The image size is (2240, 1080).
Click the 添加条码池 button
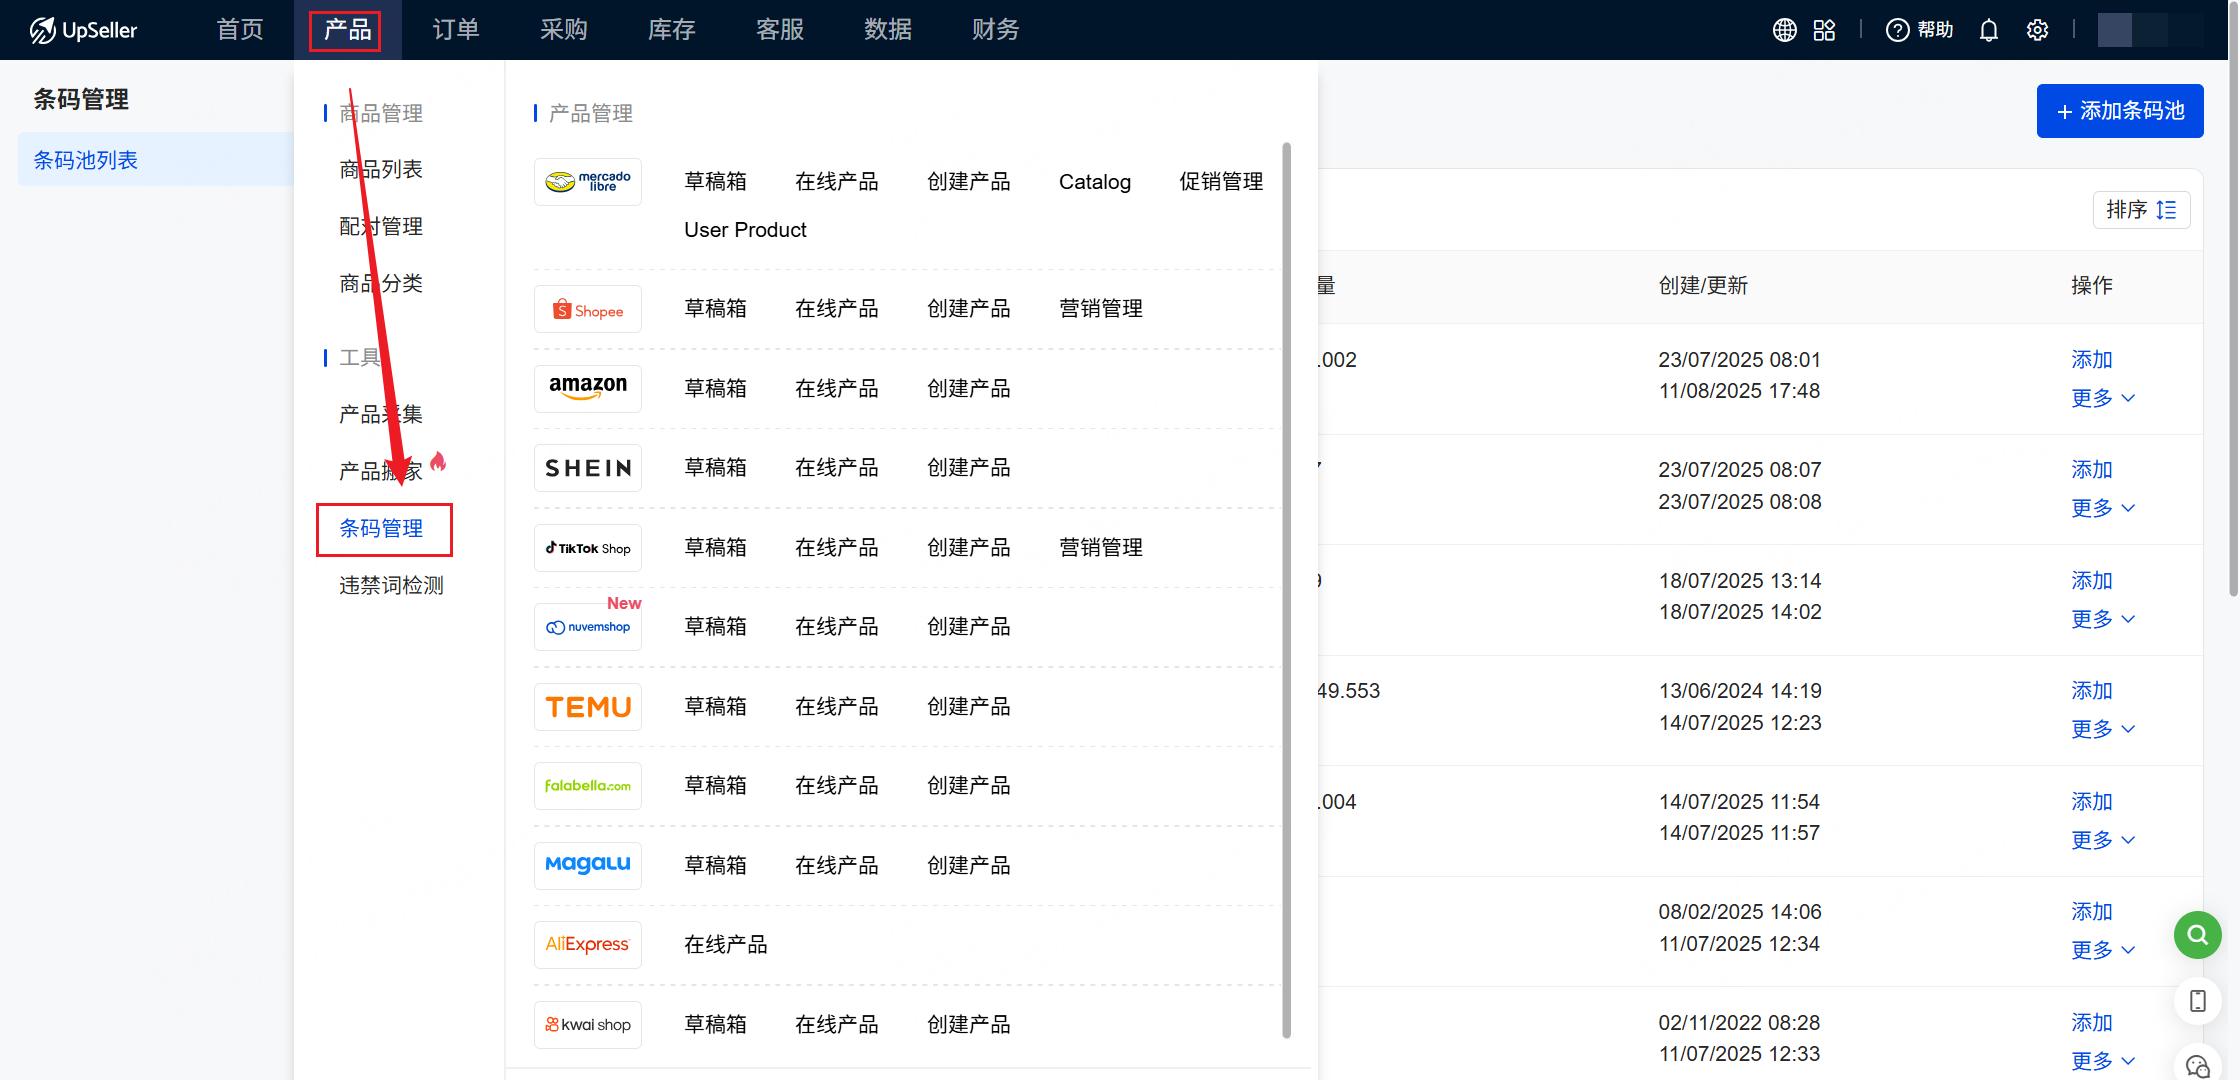[x=2120, y=111]
